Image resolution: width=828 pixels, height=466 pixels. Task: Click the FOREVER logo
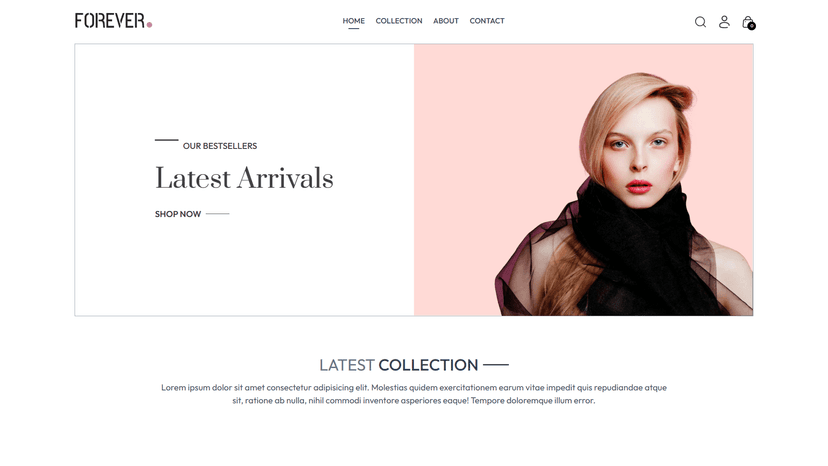coord(113,21)
